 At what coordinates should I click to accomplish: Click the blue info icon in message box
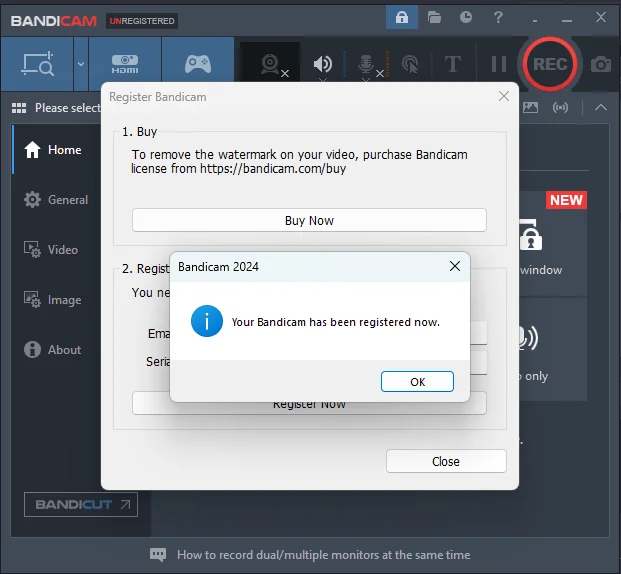(x=207, y=321)
